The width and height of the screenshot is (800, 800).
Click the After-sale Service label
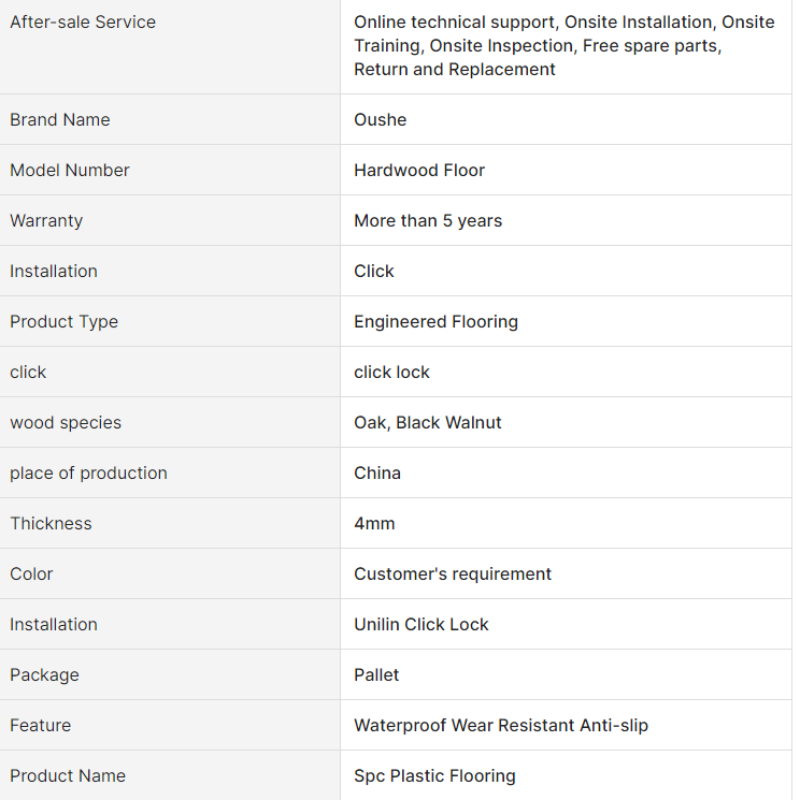point(83,22)
